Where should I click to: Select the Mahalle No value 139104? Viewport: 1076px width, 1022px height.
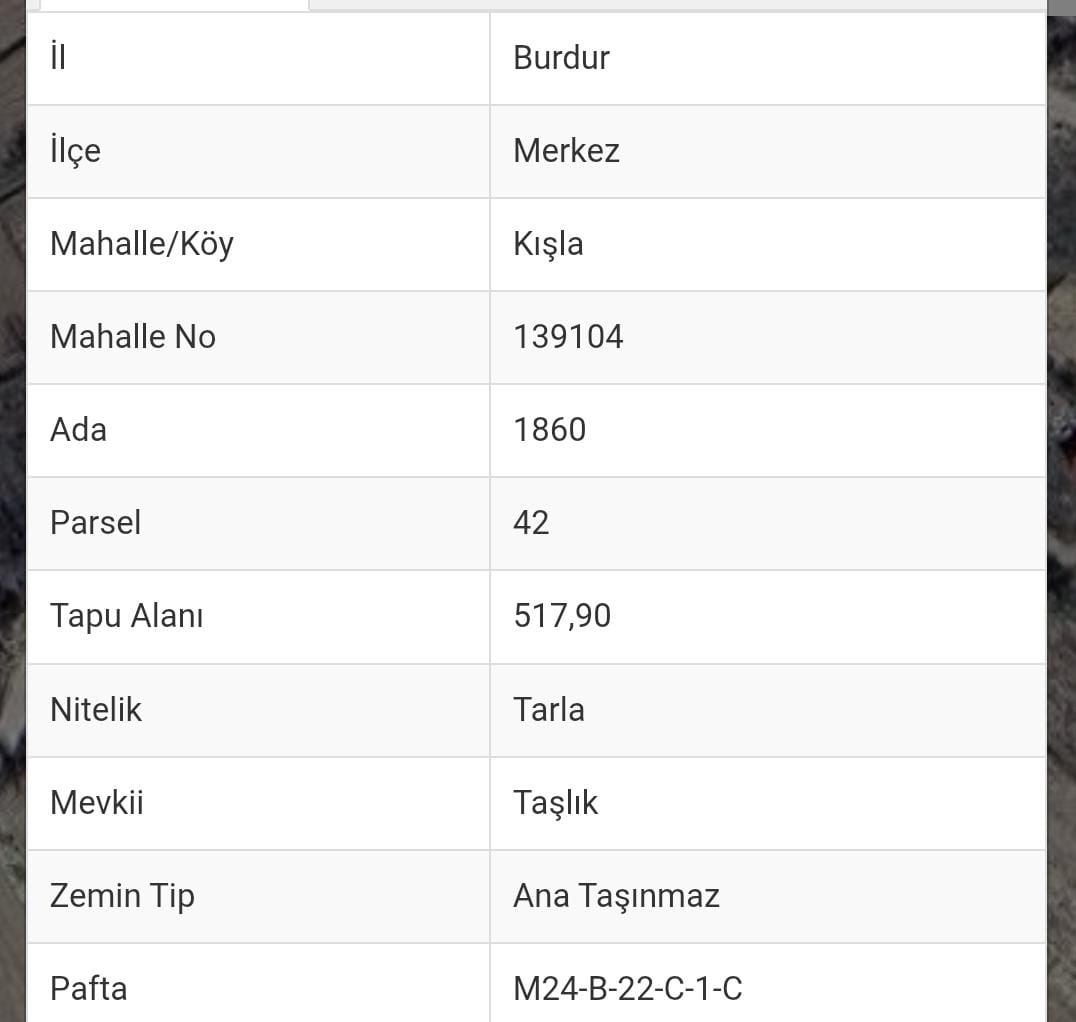point(568,337)
